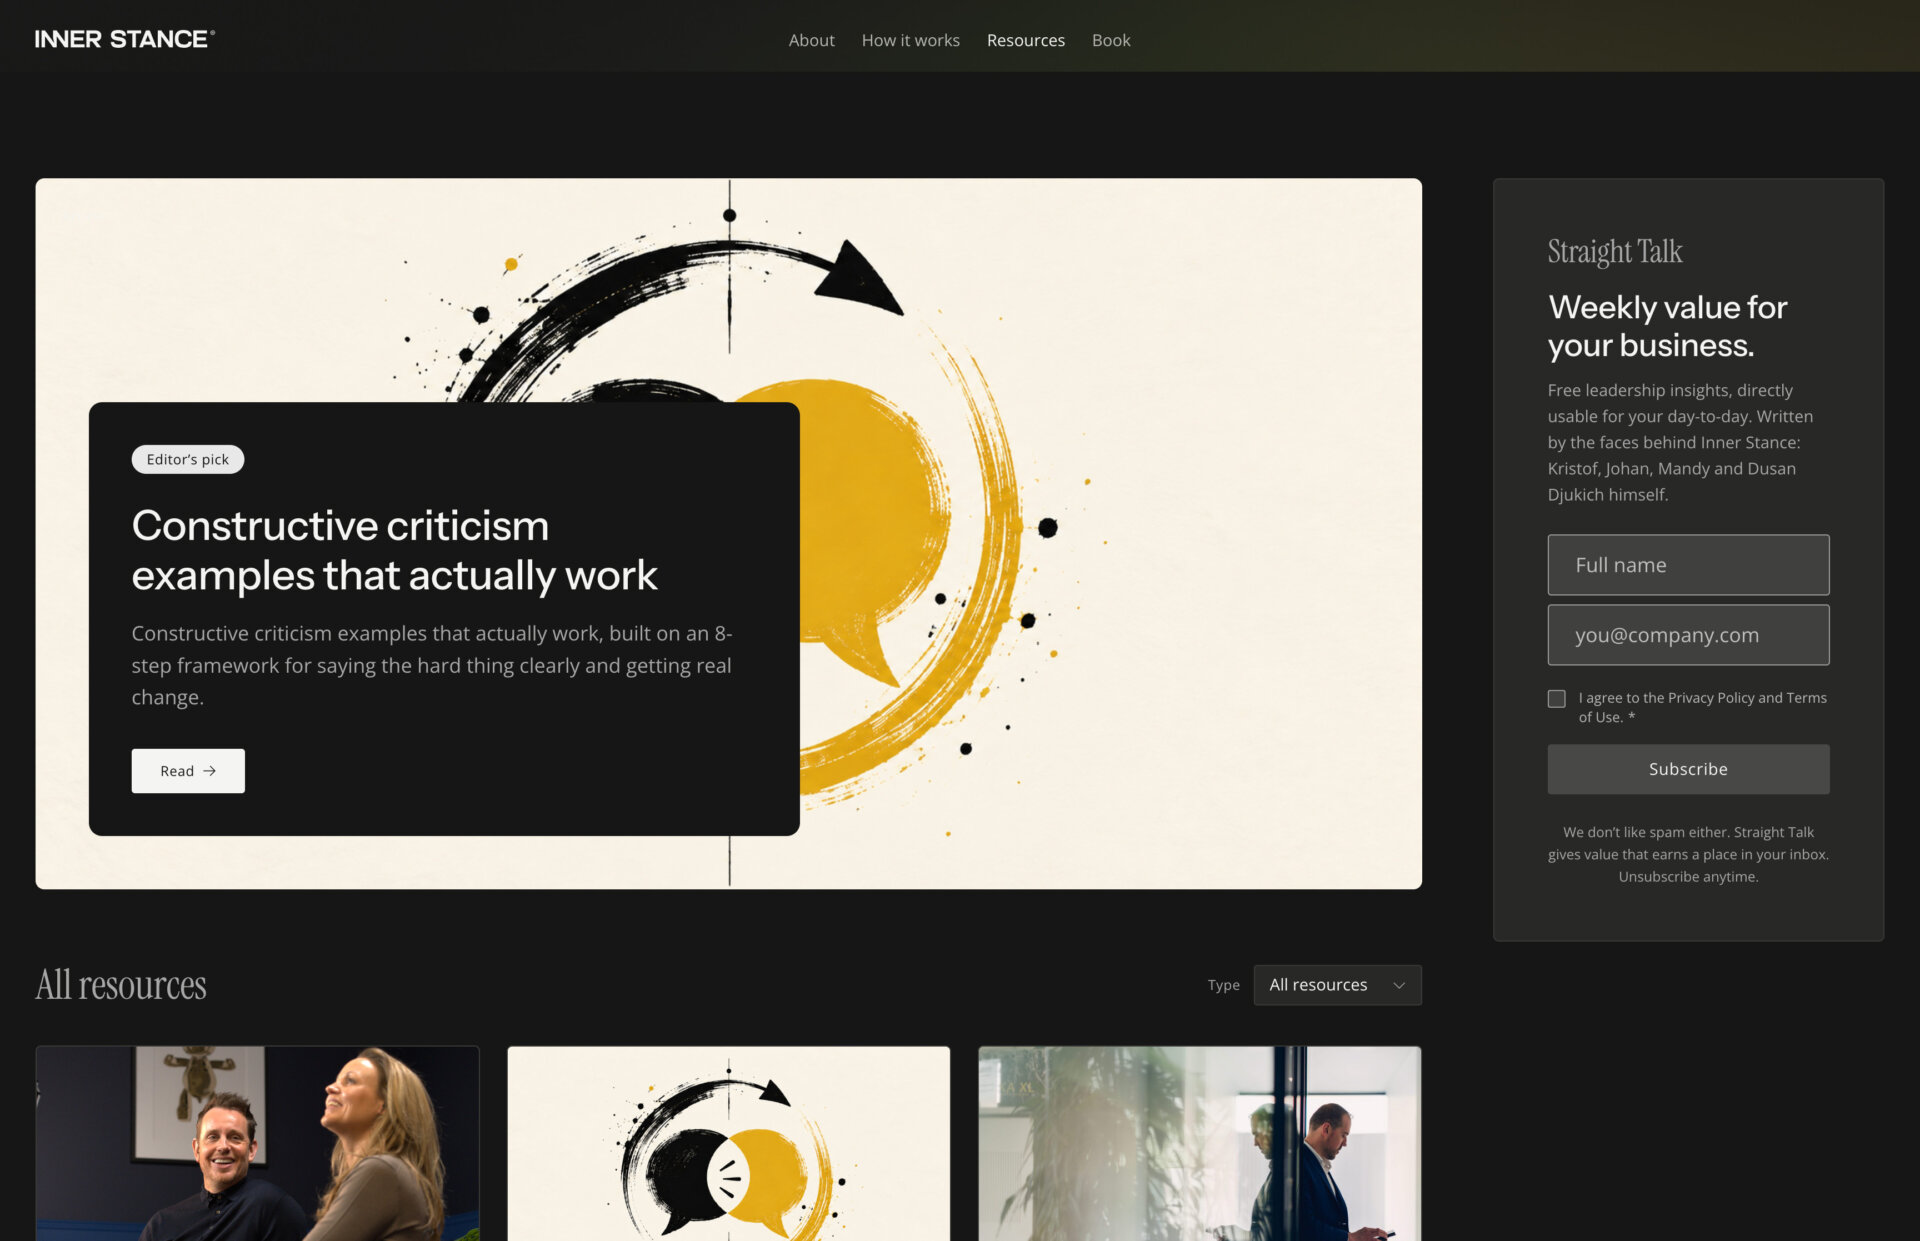
Task: Click the Free leadership insights paragraph
Action: 1680,442
